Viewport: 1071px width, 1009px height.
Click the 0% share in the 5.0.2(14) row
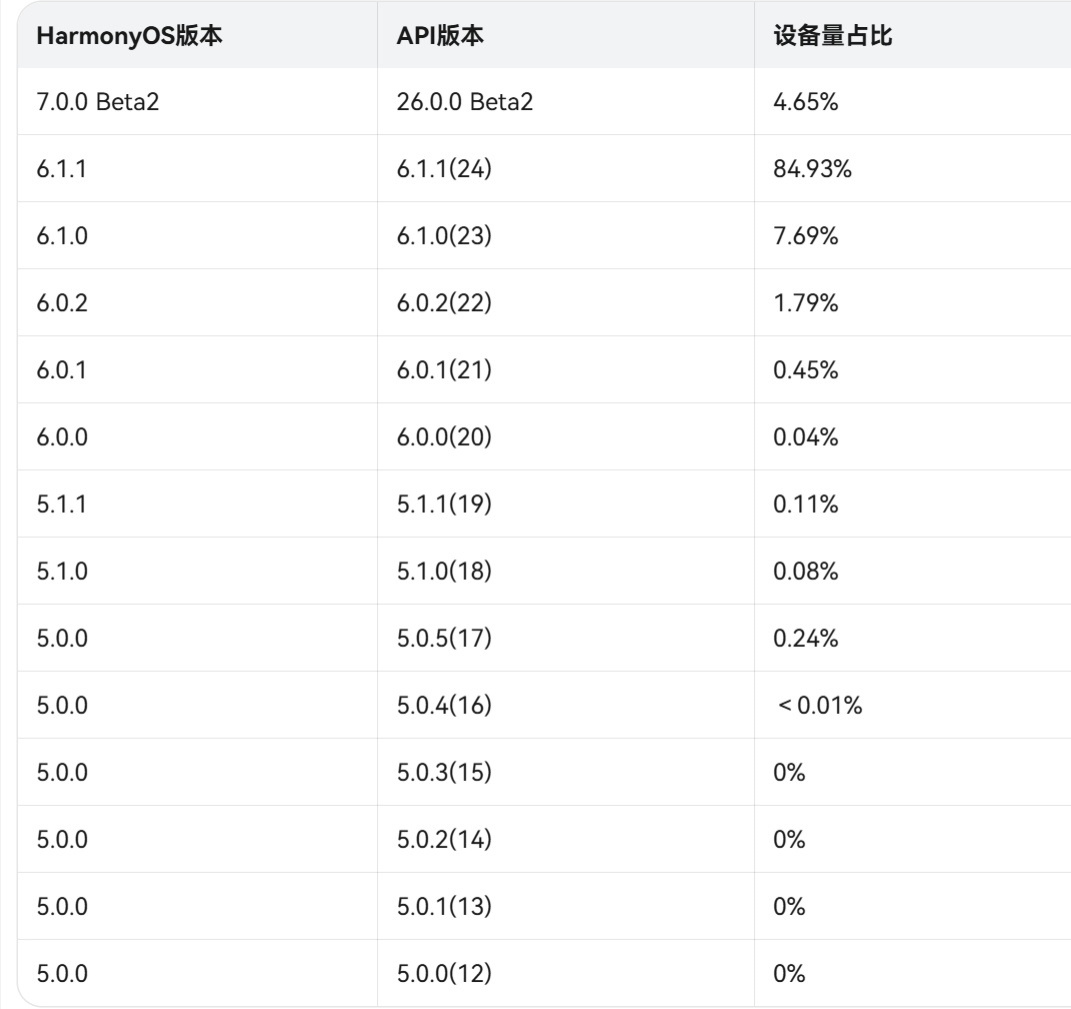tap(789, 839)
